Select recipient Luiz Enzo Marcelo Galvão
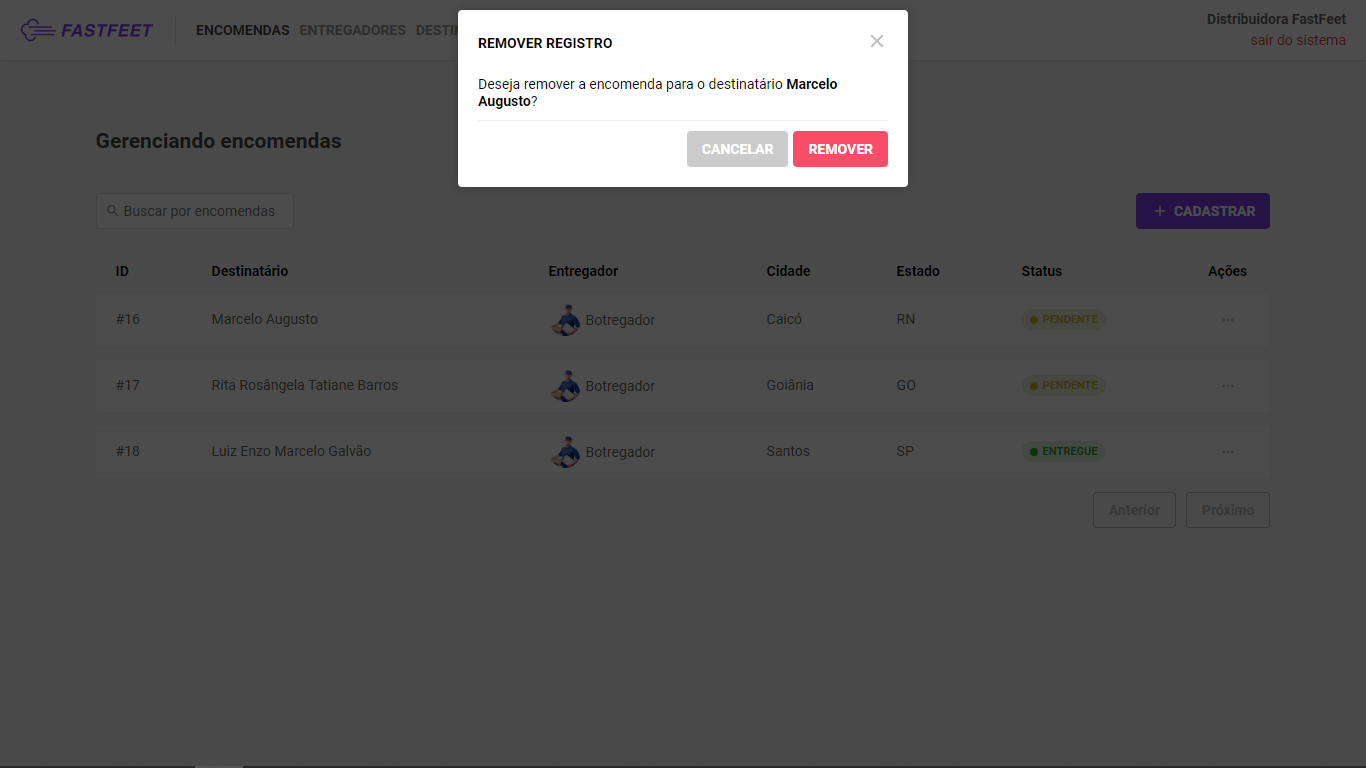 click(291, 451)
